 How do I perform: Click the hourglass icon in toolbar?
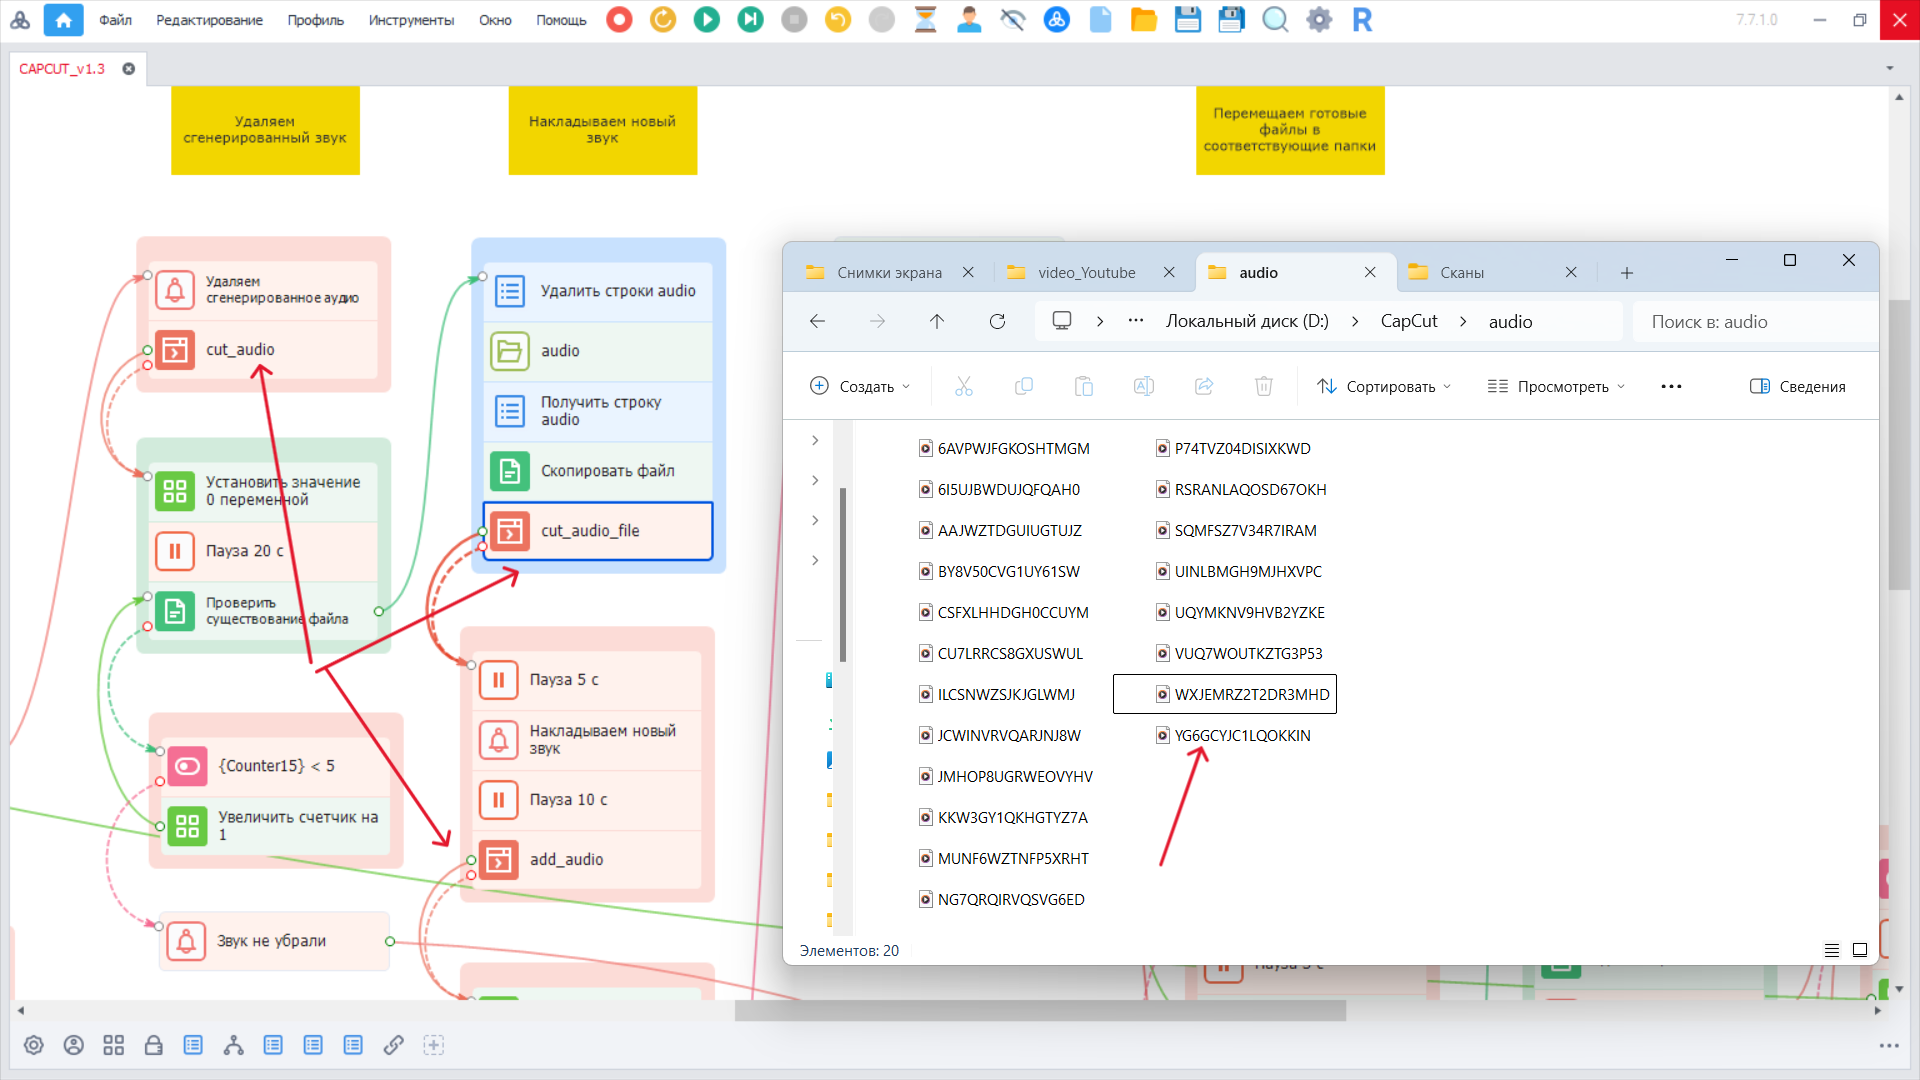click(x=925, y=19)
